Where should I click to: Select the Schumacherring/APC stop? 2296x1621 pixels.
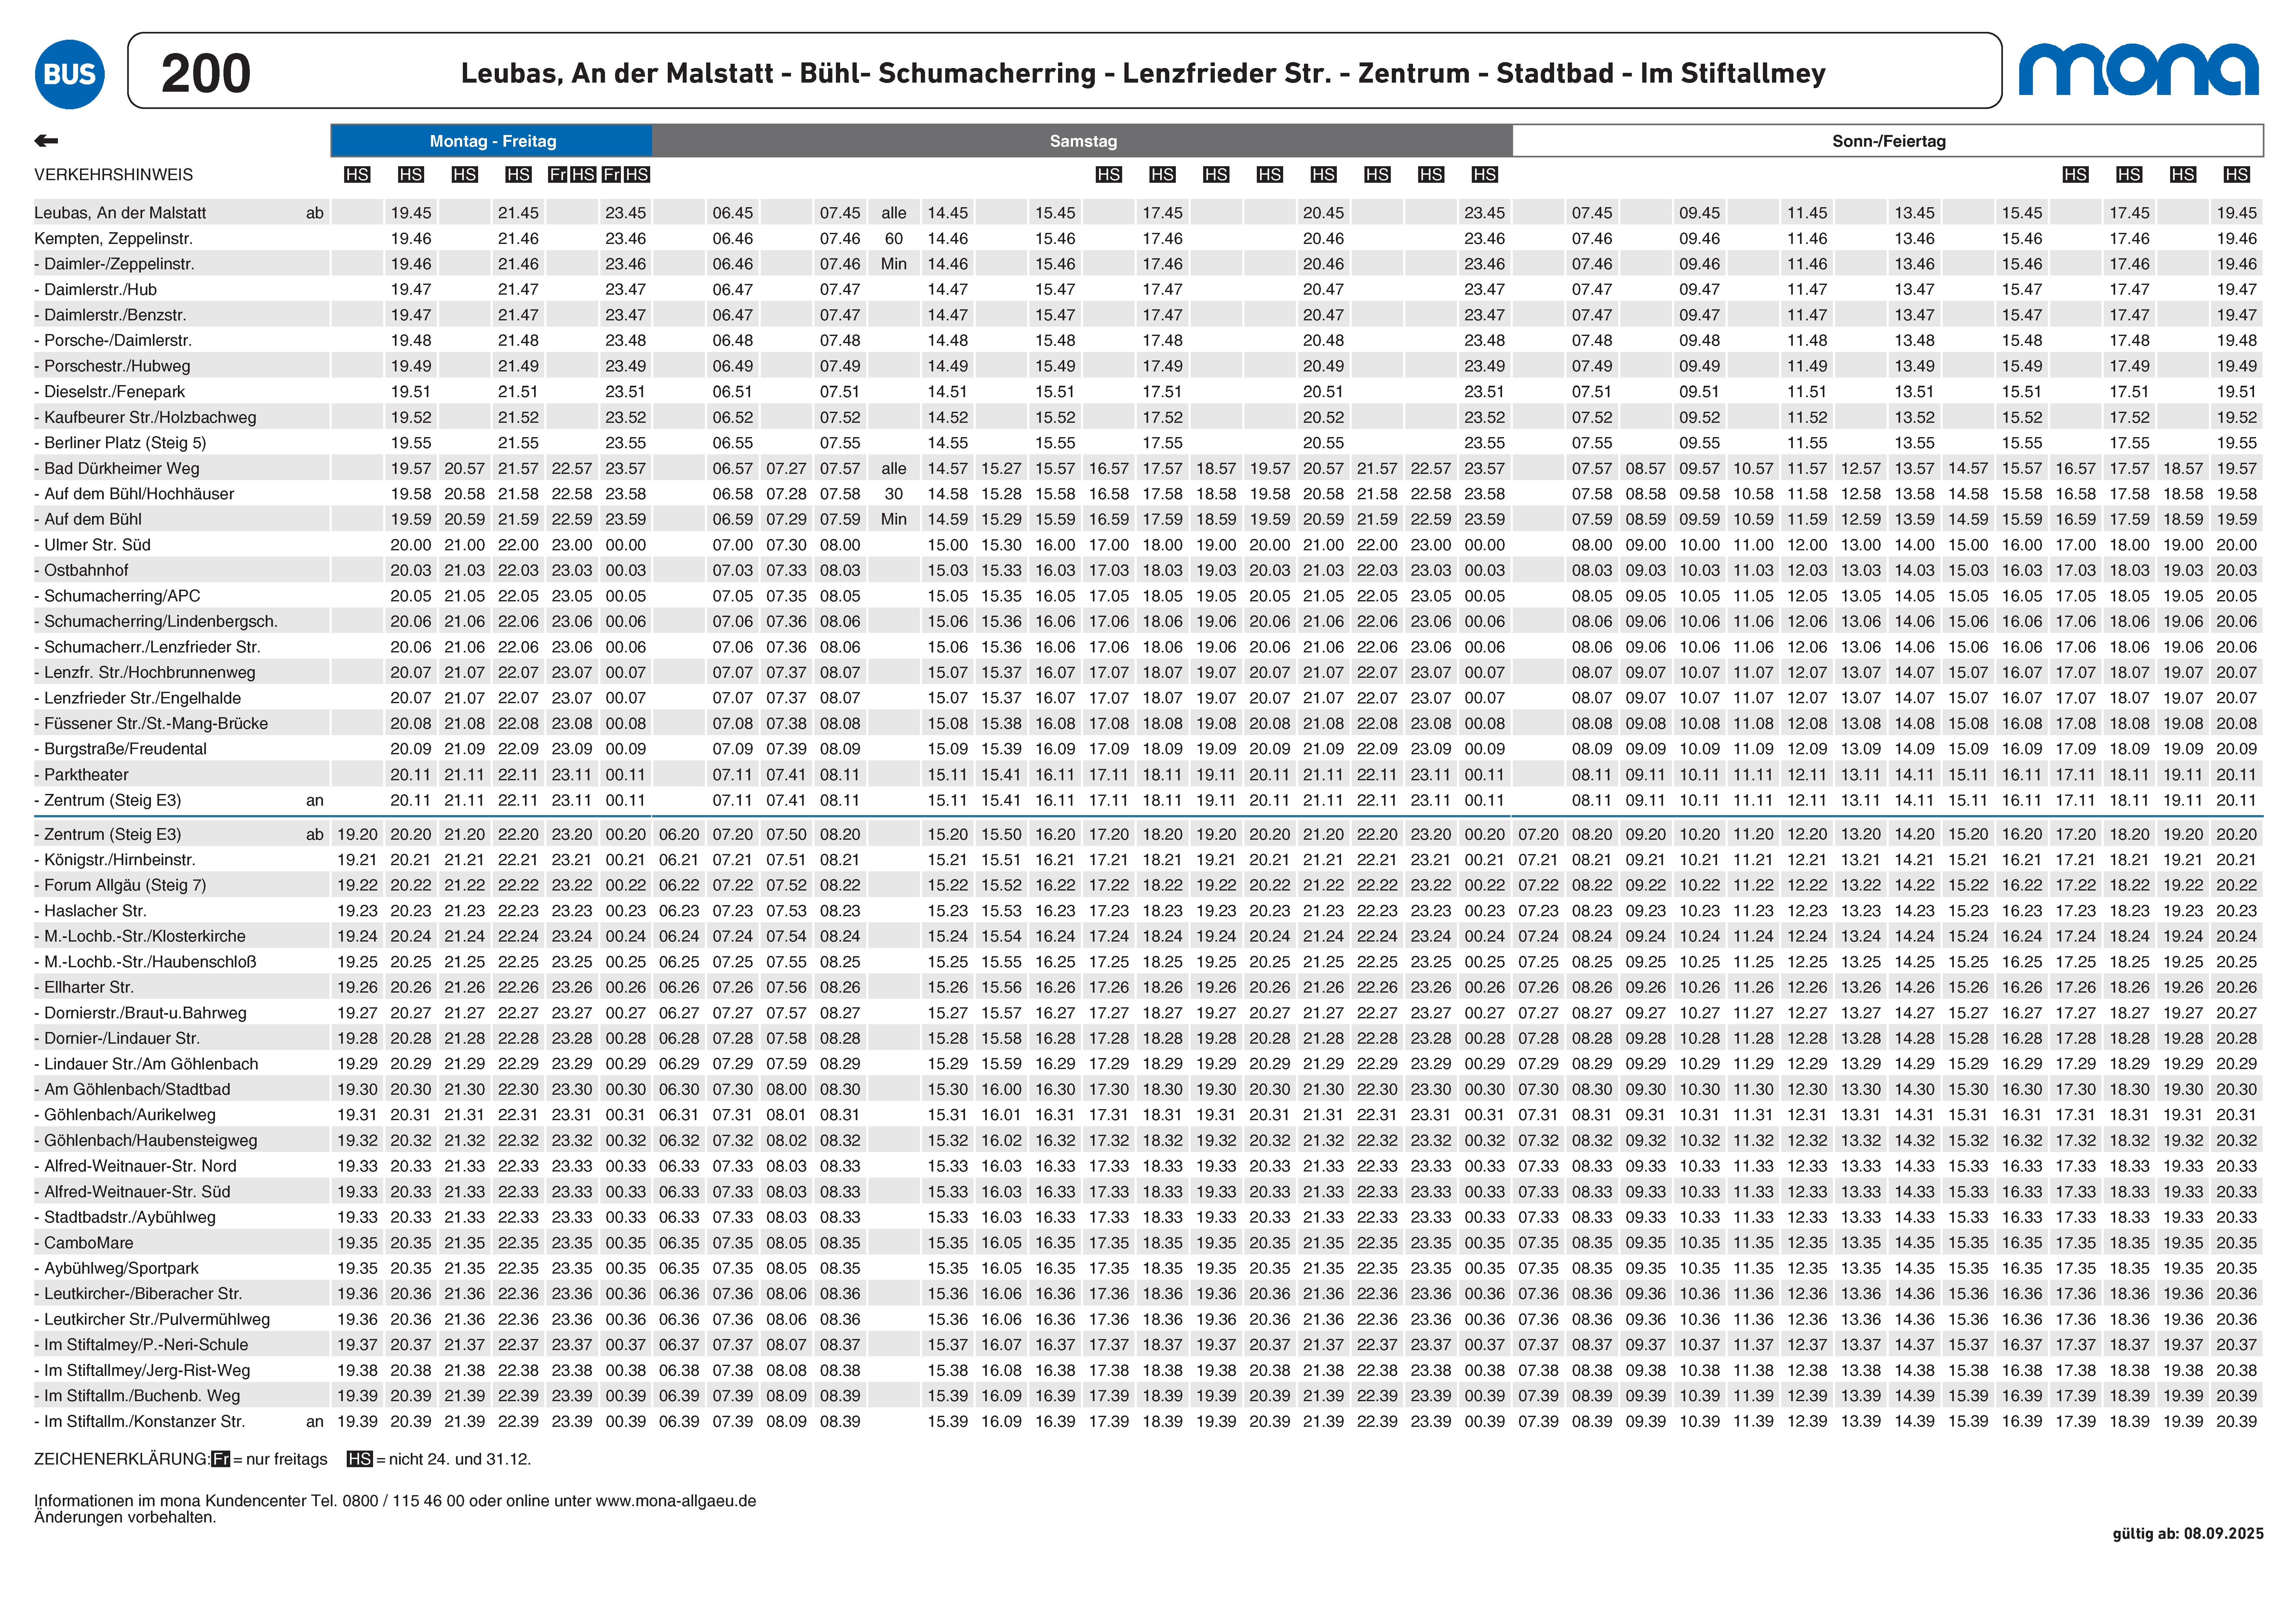click(x=117, y=596)
